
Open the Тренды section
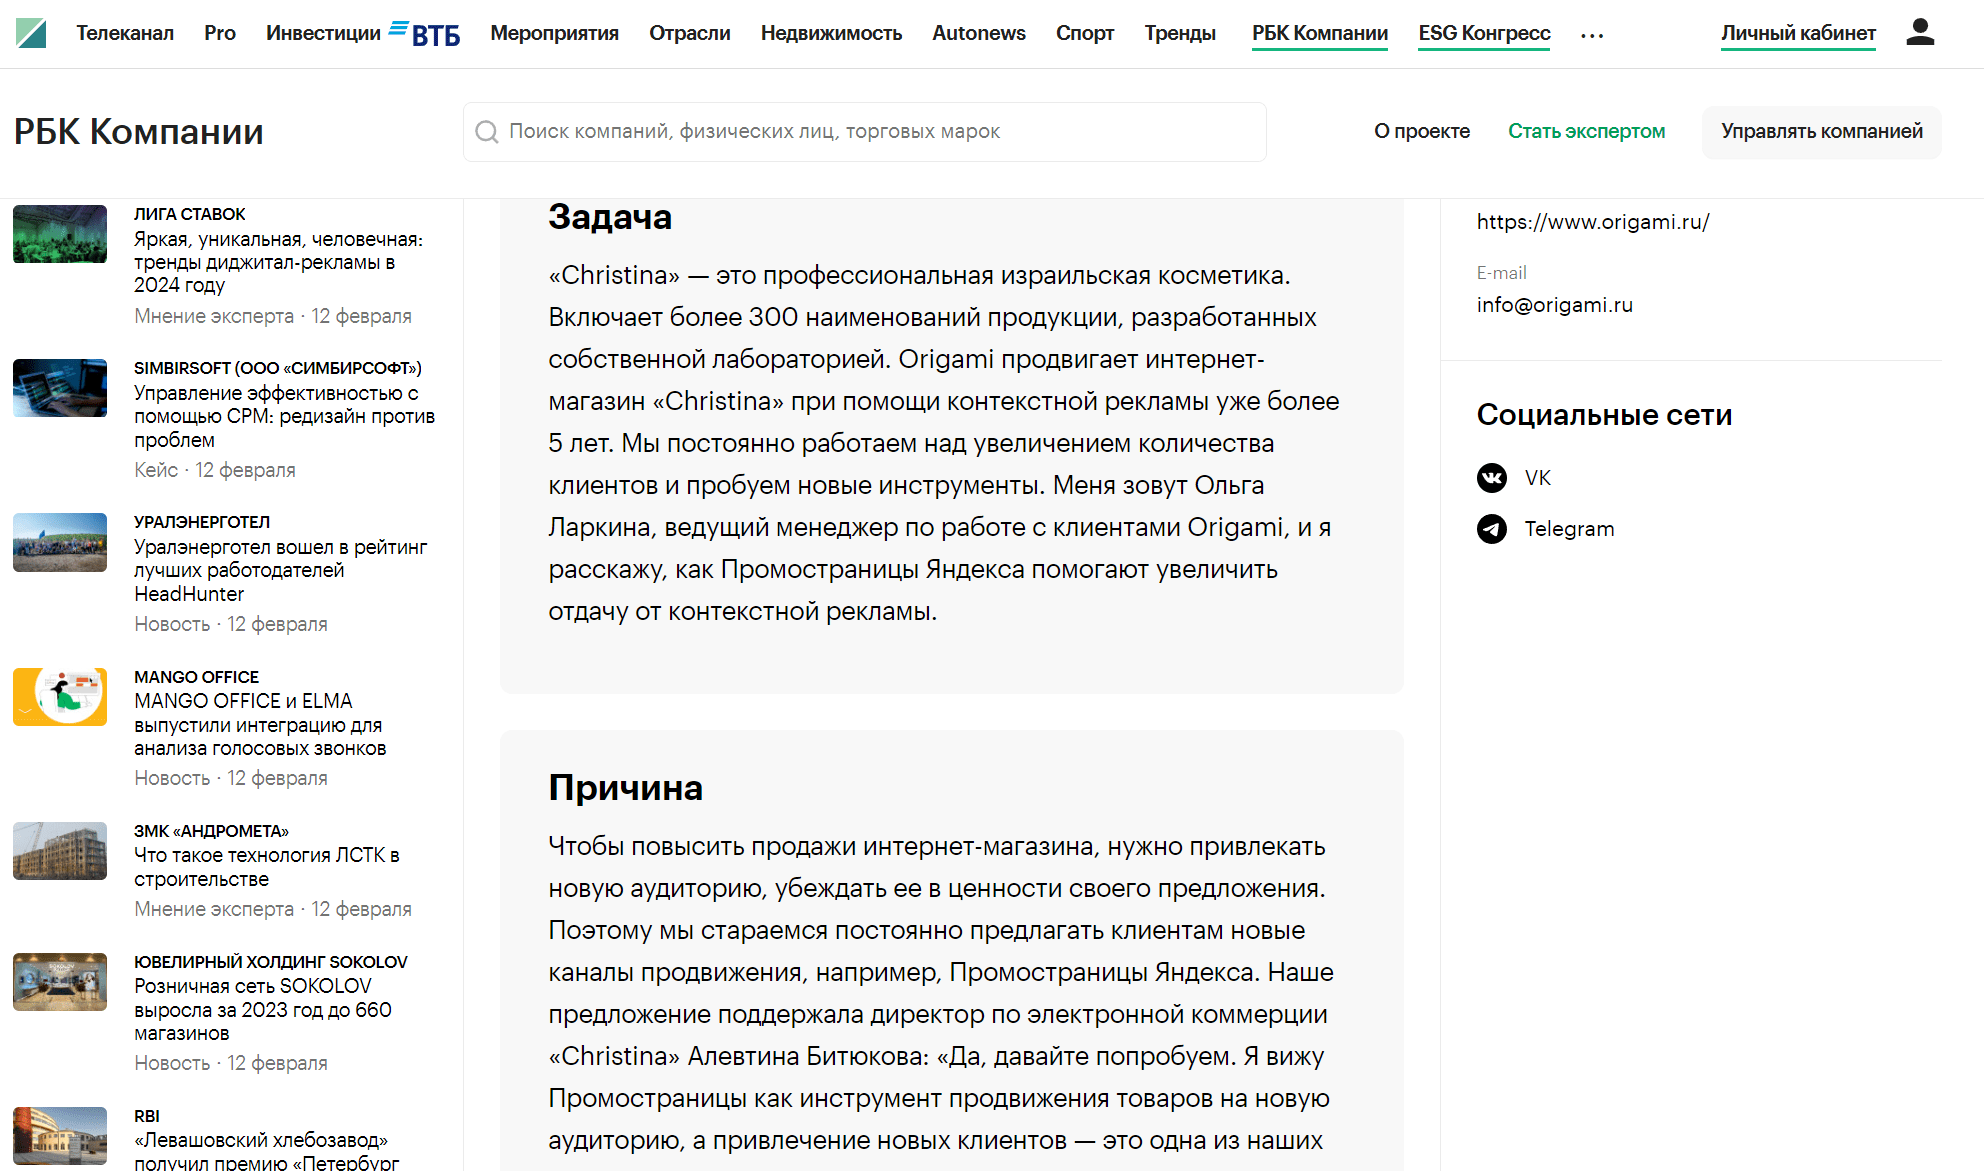(x=1180, y=33)
